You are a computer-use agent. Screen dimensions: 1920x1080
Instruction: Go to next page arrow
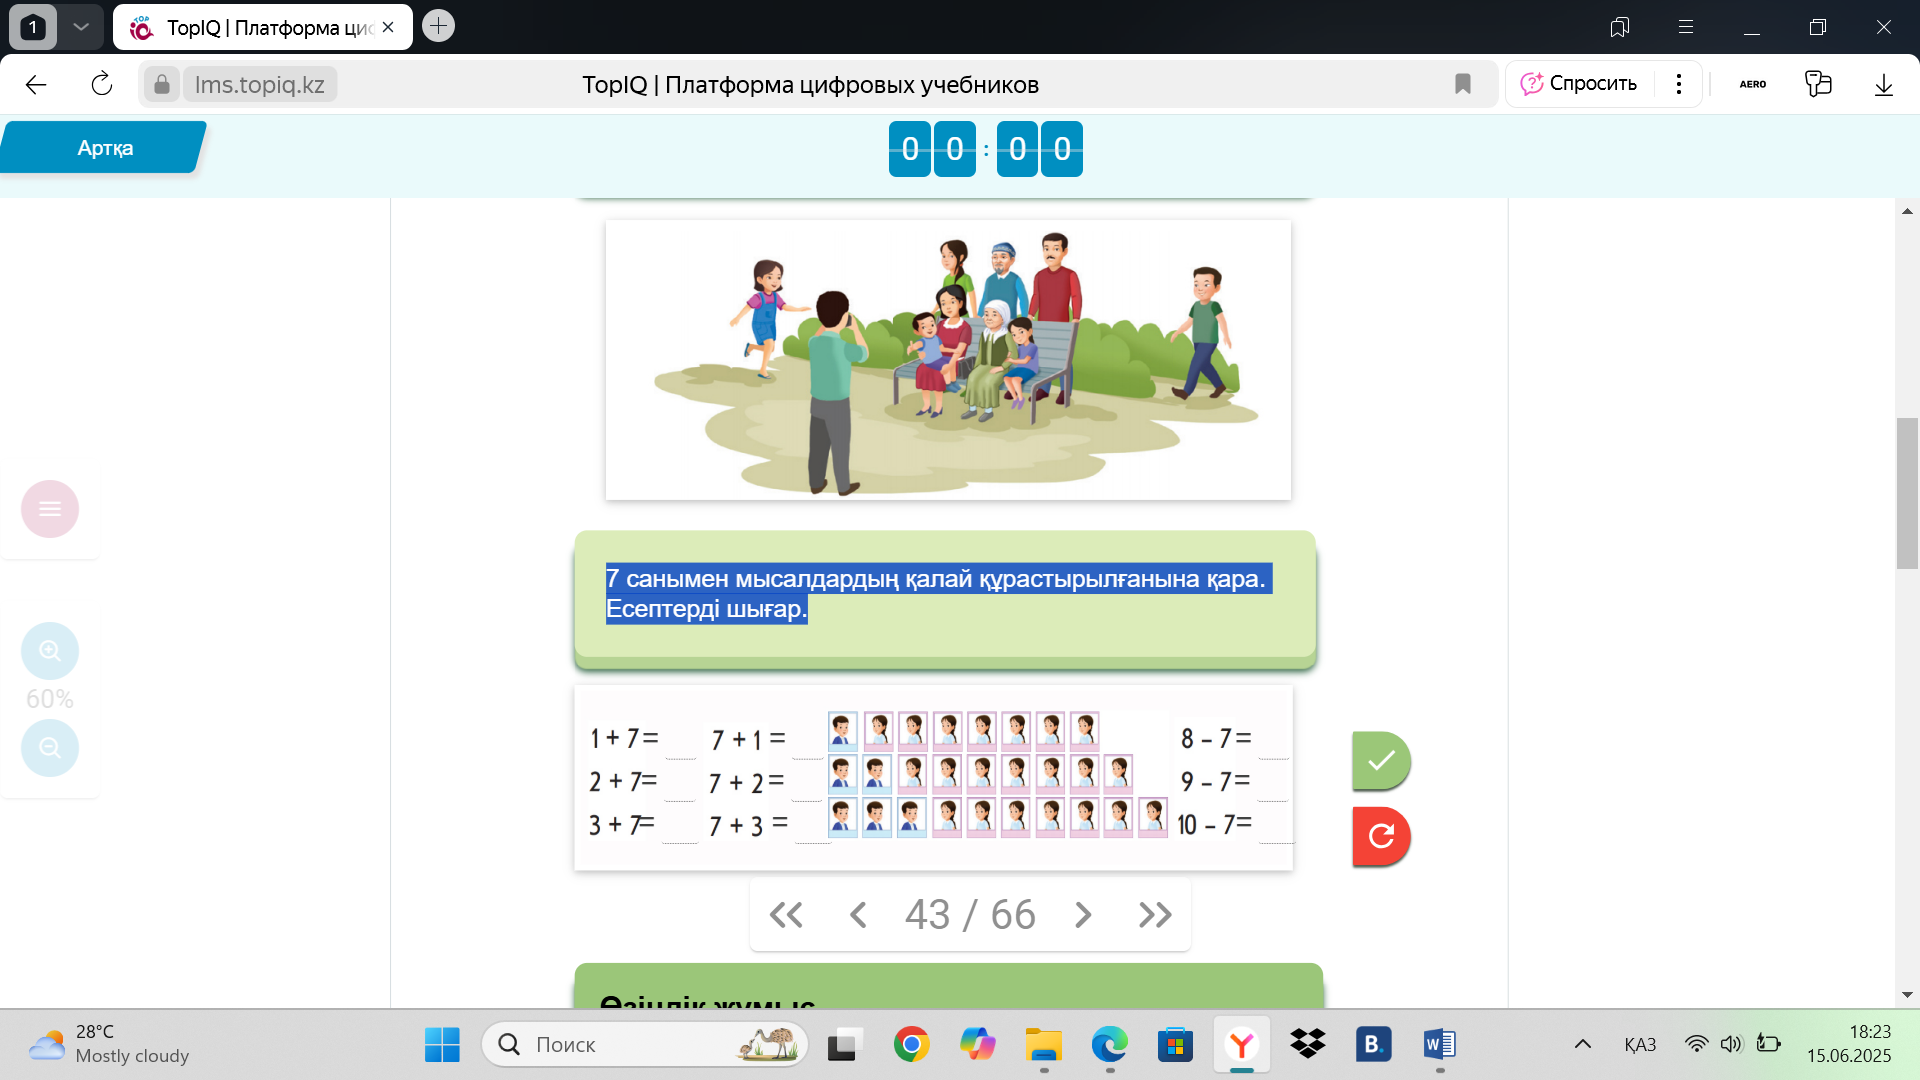pos(1083,915)
